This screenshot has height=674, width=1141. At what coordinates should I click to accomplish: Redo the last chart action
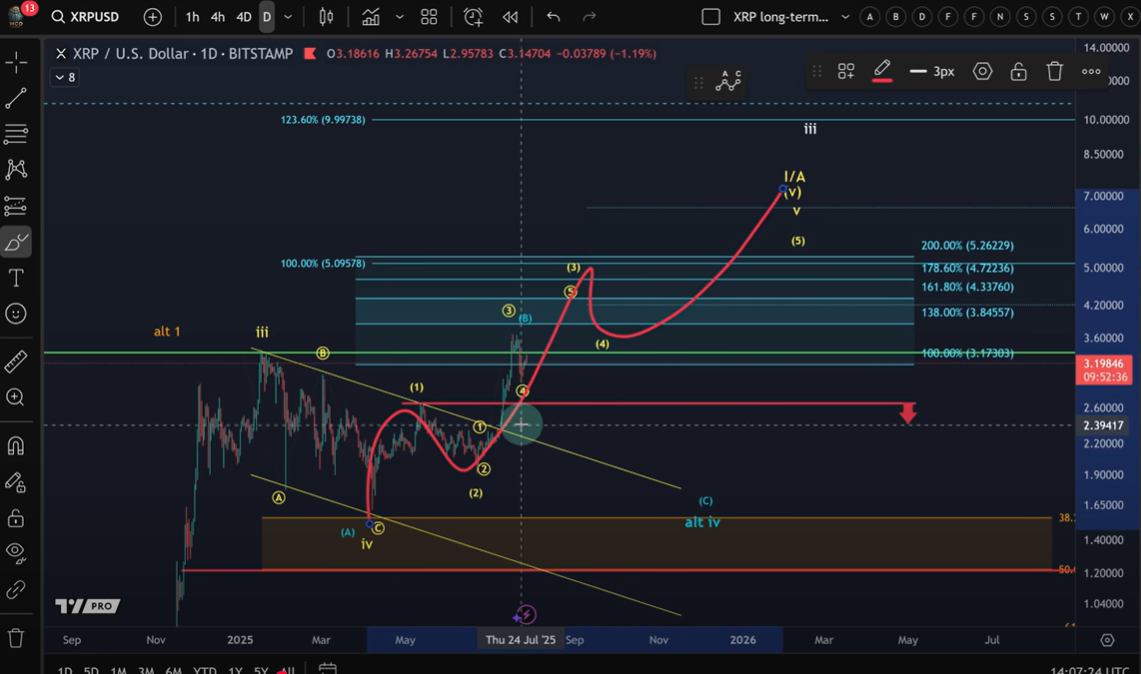(x=589, y=17)
